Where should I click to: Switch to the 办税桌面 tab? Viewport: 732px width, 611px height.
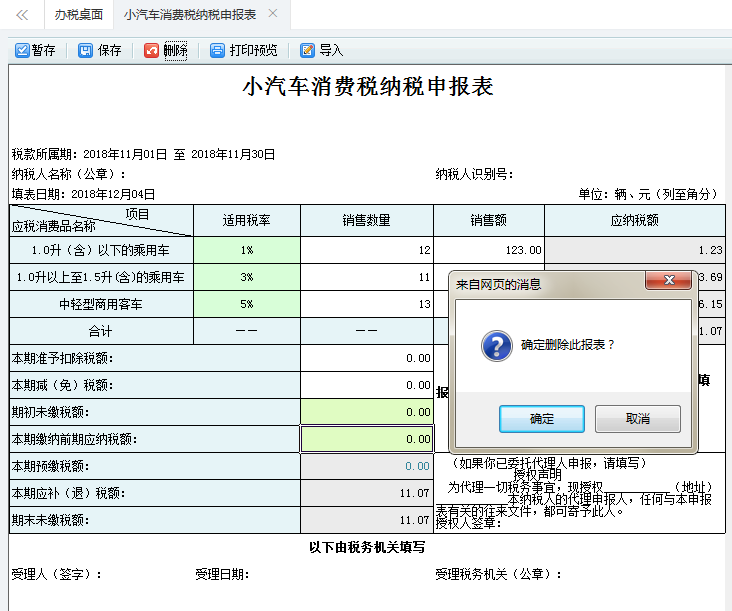click(x=79, y=15)
